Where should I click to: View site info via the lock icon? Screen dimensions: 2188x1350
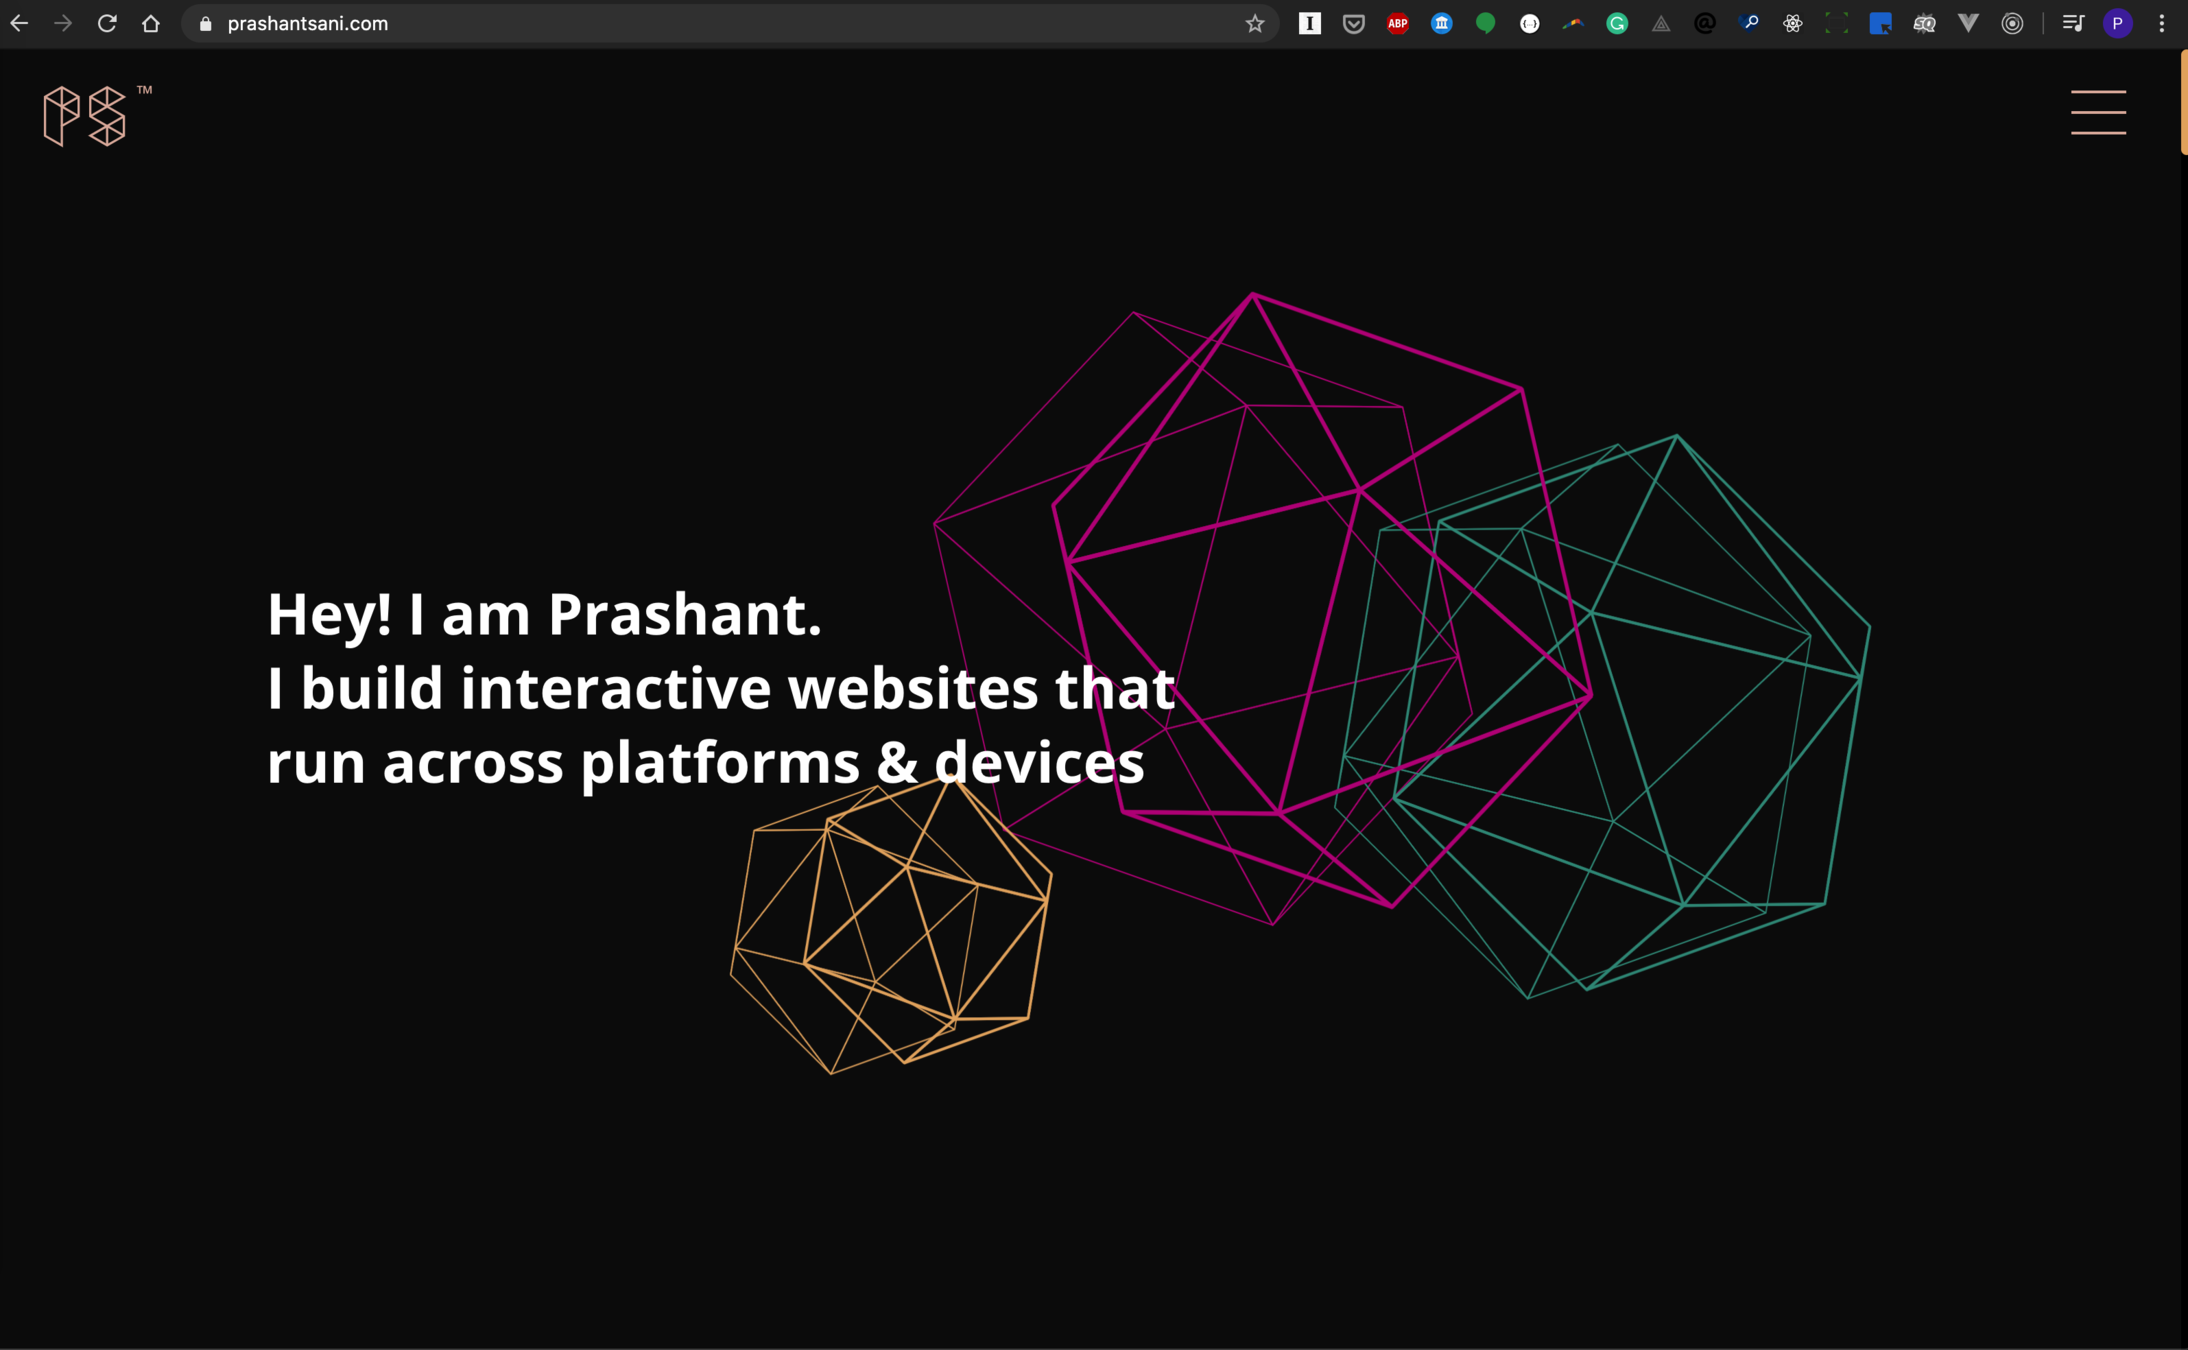tap(206, 24)
